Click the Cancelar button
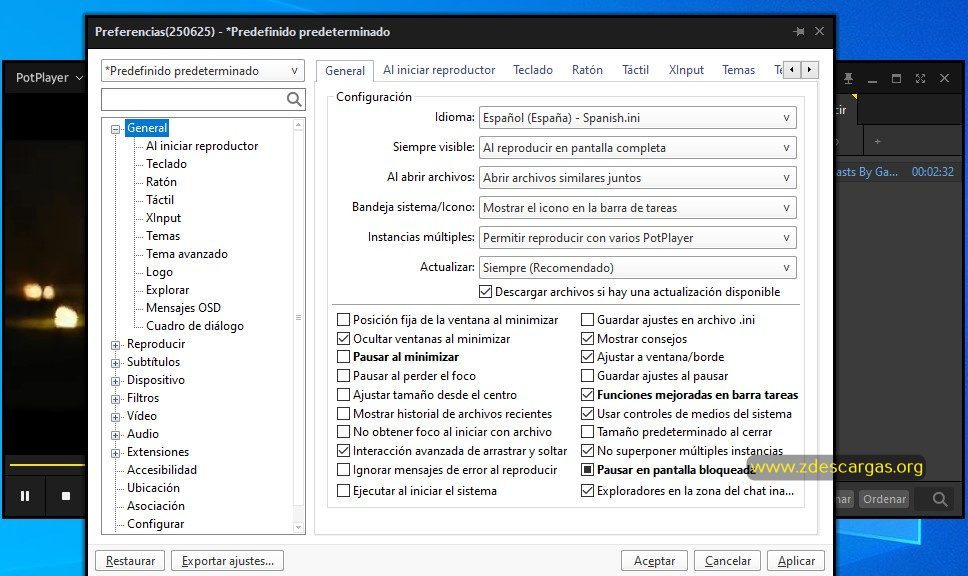 click(x=727, y=561)
